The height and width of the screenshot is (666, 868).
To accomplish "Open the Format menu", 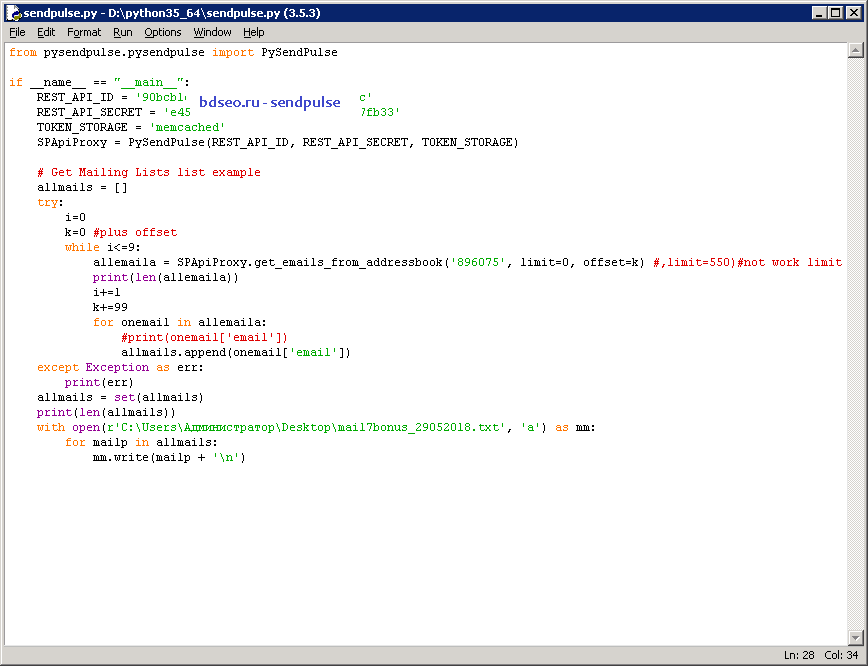I will [x=84, y=32].
